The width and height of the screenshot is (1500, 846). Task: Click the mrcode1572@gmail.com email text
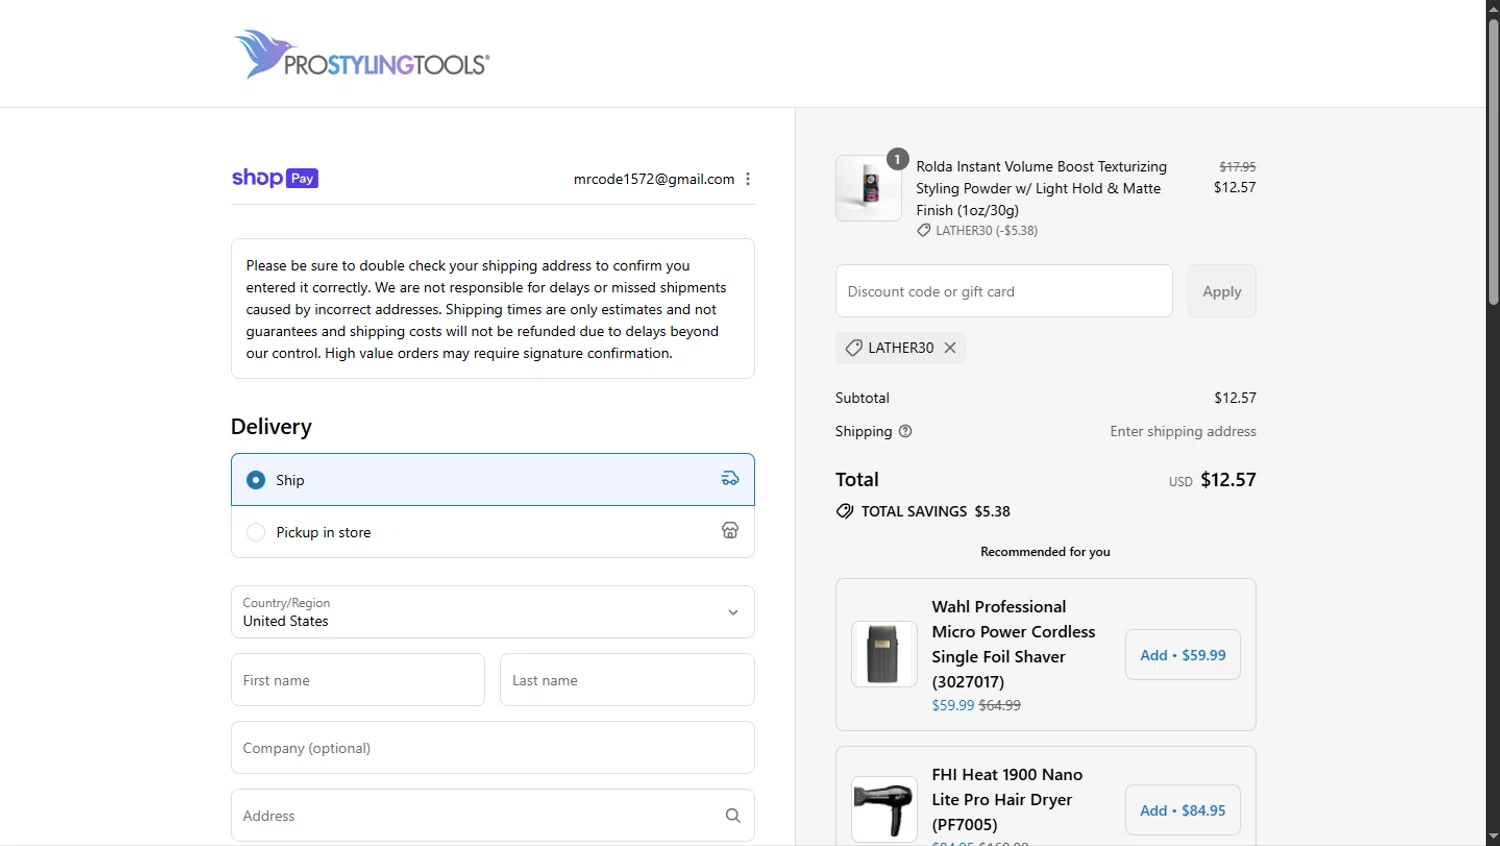point(654,179)
